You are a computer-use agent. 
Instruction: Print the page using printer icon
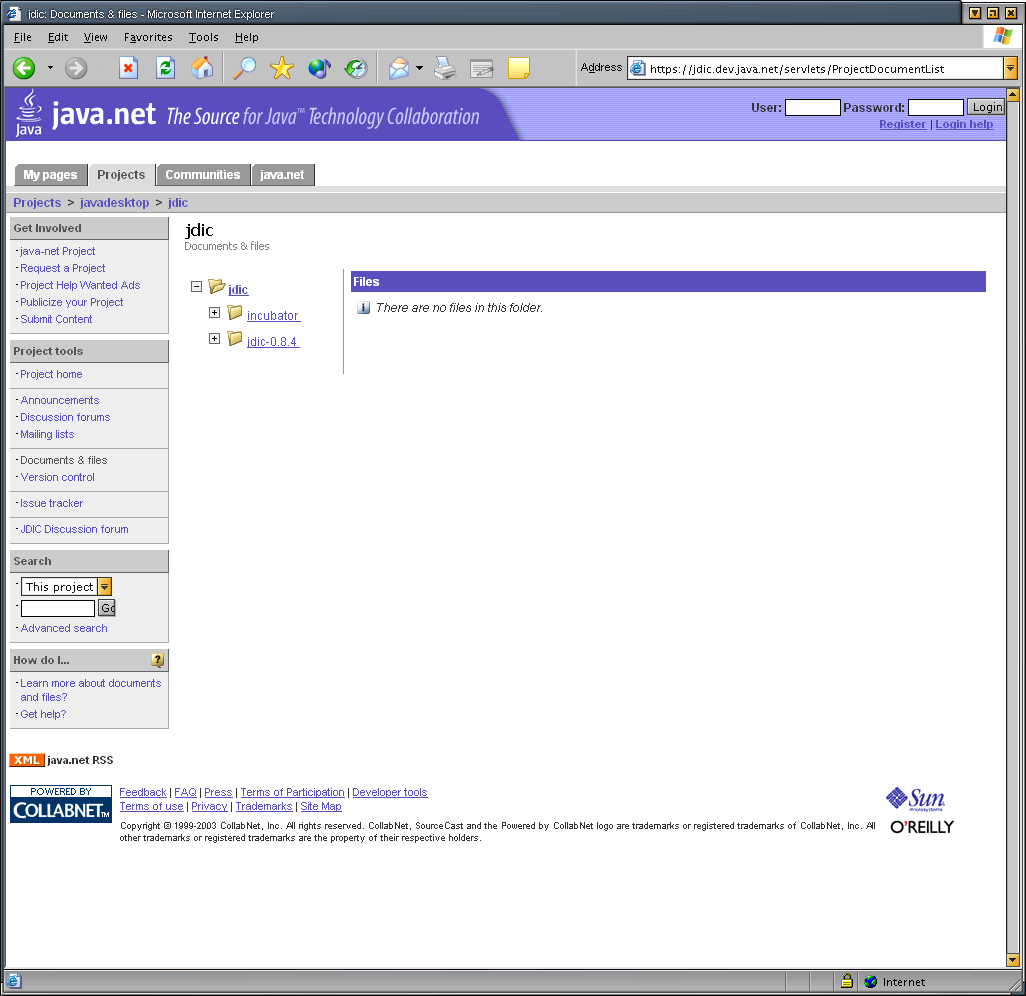click(x=445, y=68)
